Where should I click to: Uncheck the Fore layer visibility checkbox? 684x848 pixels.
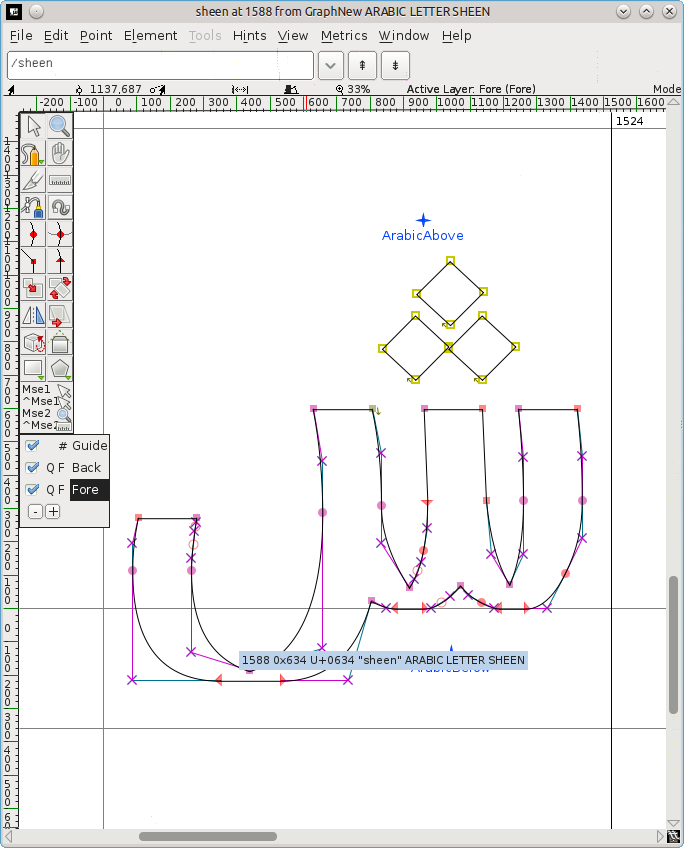point(32,490)
